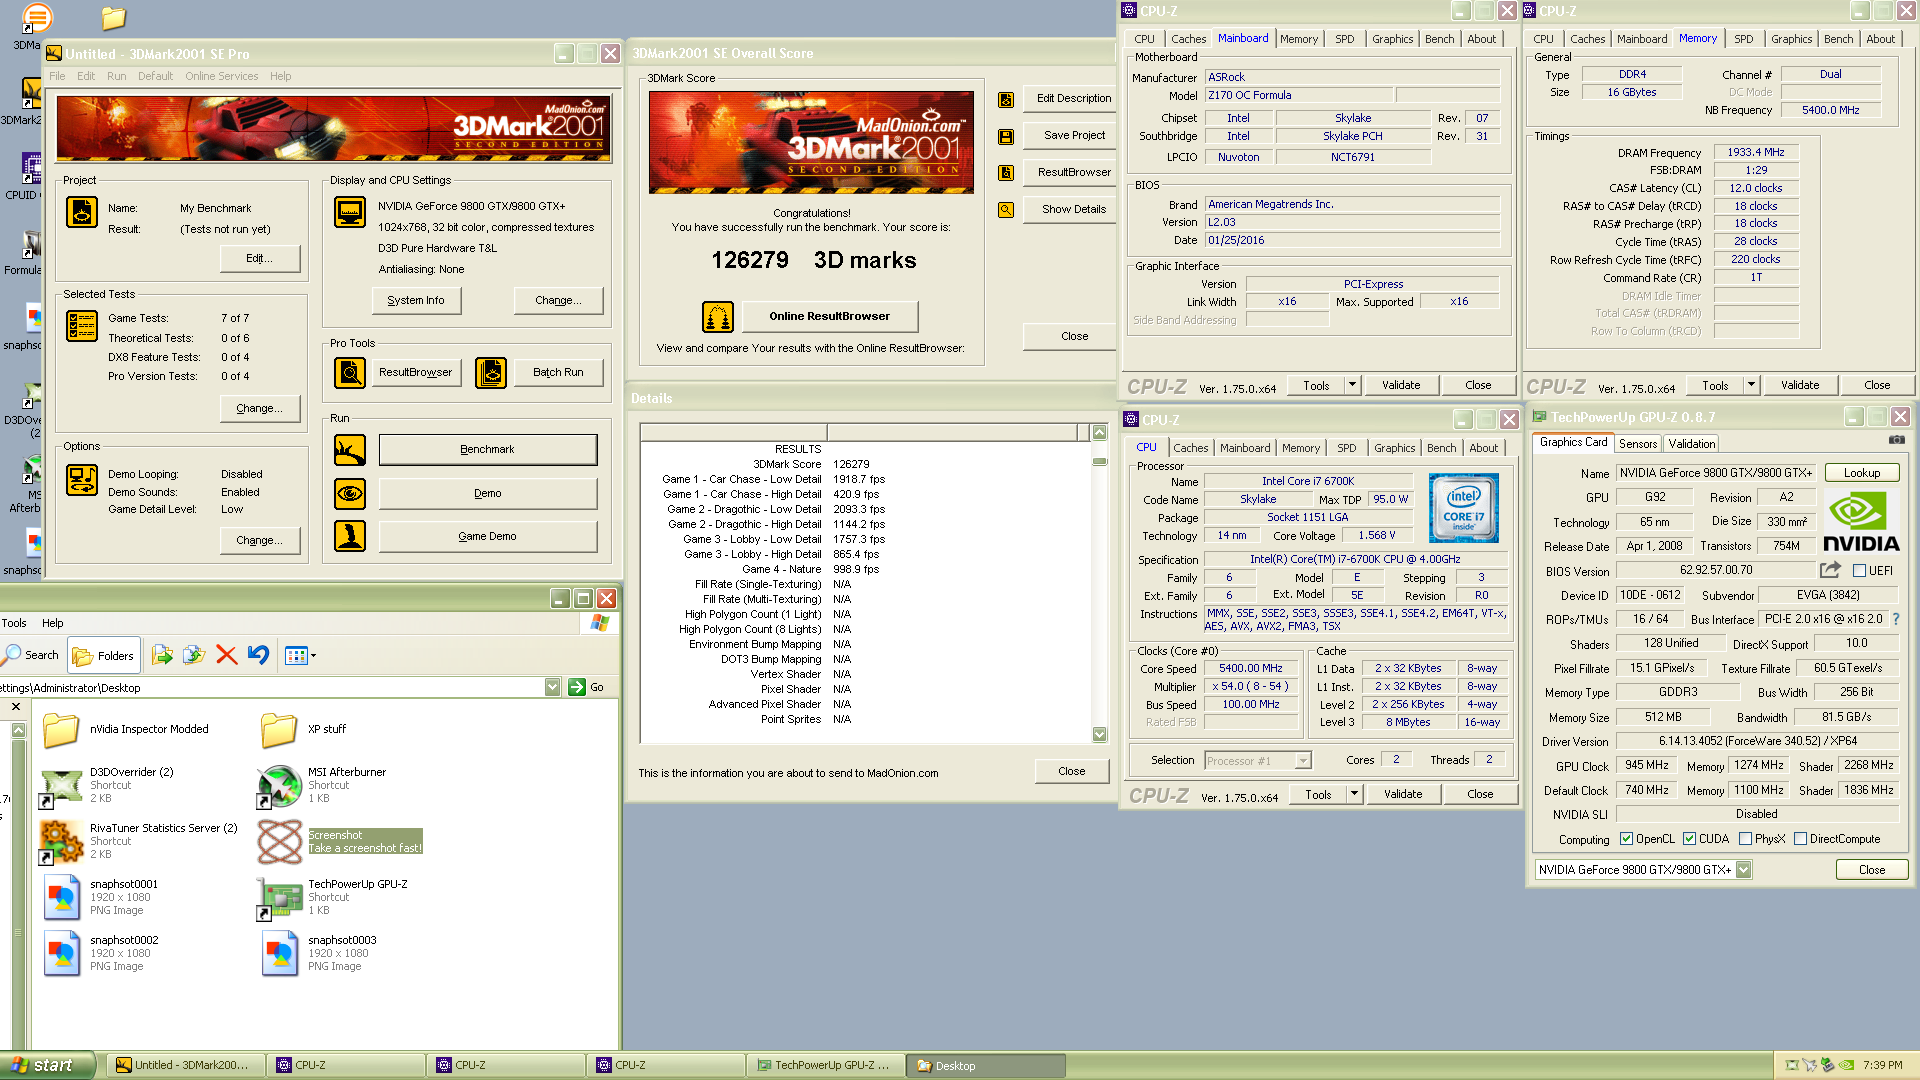1920x1080 pixels.
Task: Switch to Desktop taskbar item
Action: [x=985, y=1065]
